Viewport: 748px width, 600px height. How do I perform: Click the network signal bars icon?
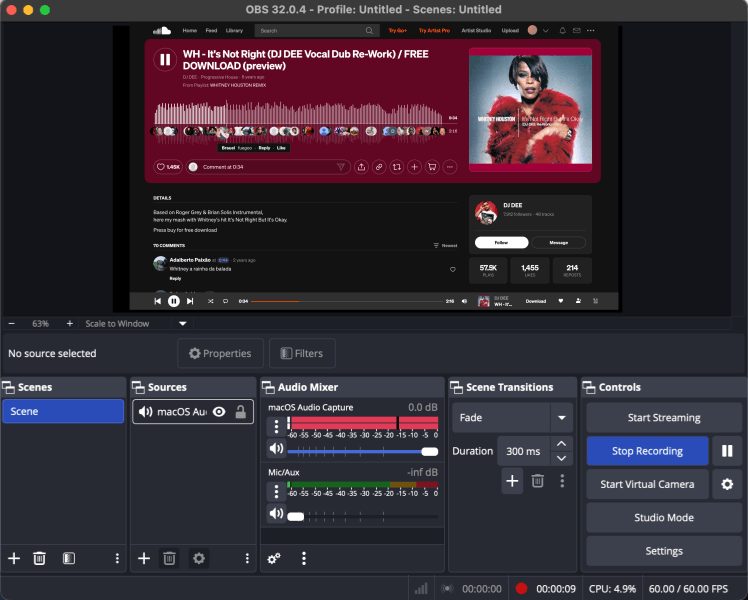[x=421, y=589]
